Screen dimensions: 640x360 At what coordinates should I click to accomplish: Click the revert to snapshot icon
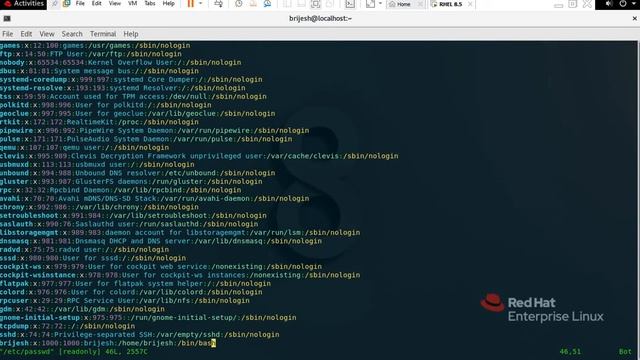click(x=253, y=4)
